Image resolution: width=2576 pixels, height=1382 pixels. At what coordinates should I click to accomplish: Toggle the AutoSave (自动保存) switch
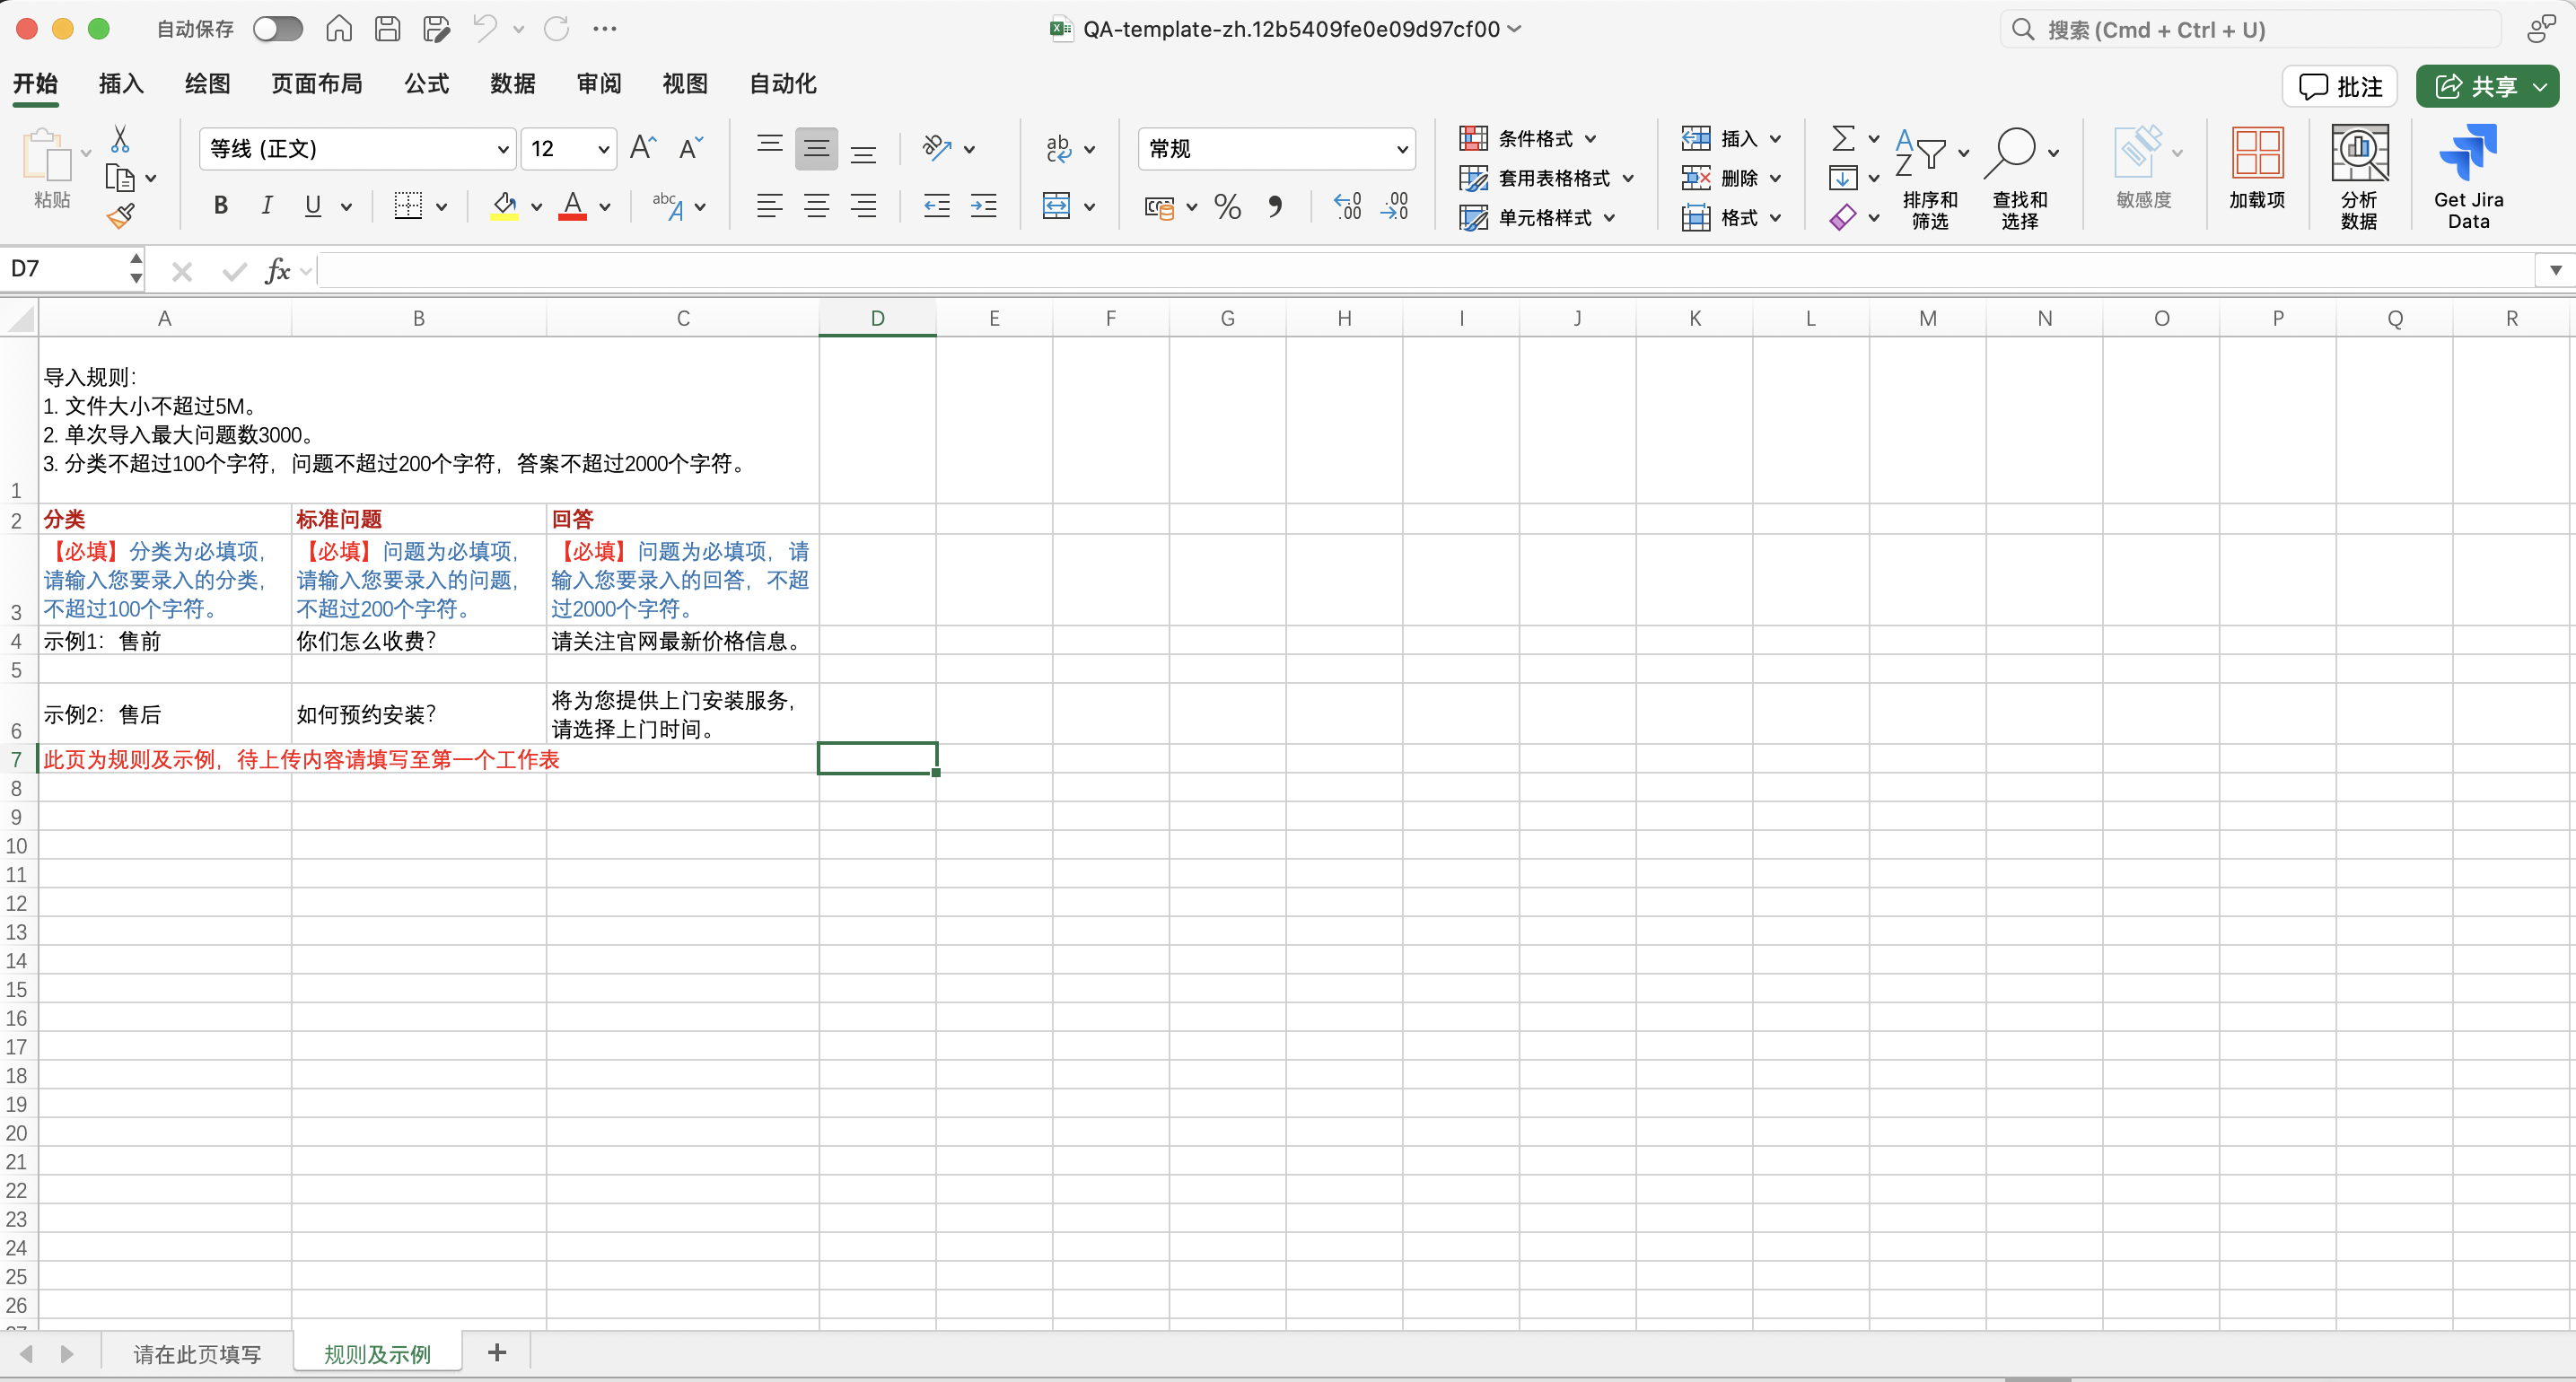coord(277,29)
